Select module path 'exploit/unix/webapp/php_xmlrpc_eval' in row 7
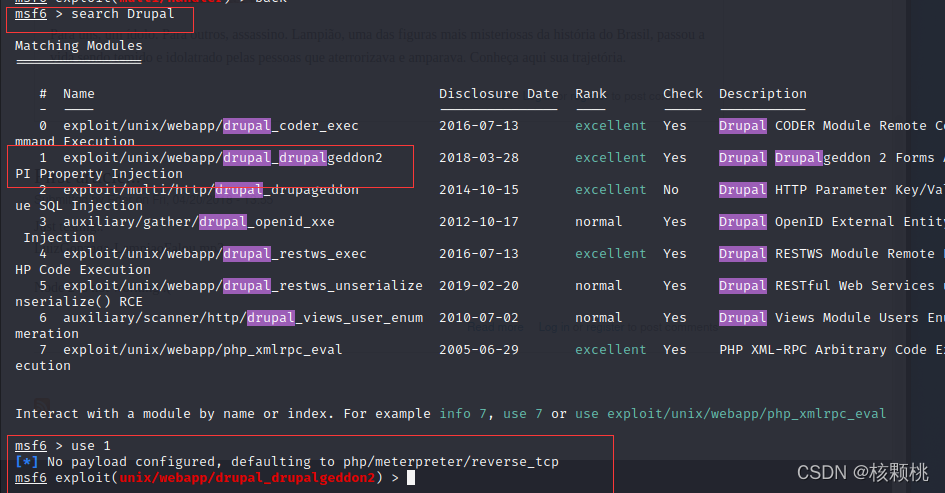The height and width of the screenshot is (493, 945). [202, 350]
